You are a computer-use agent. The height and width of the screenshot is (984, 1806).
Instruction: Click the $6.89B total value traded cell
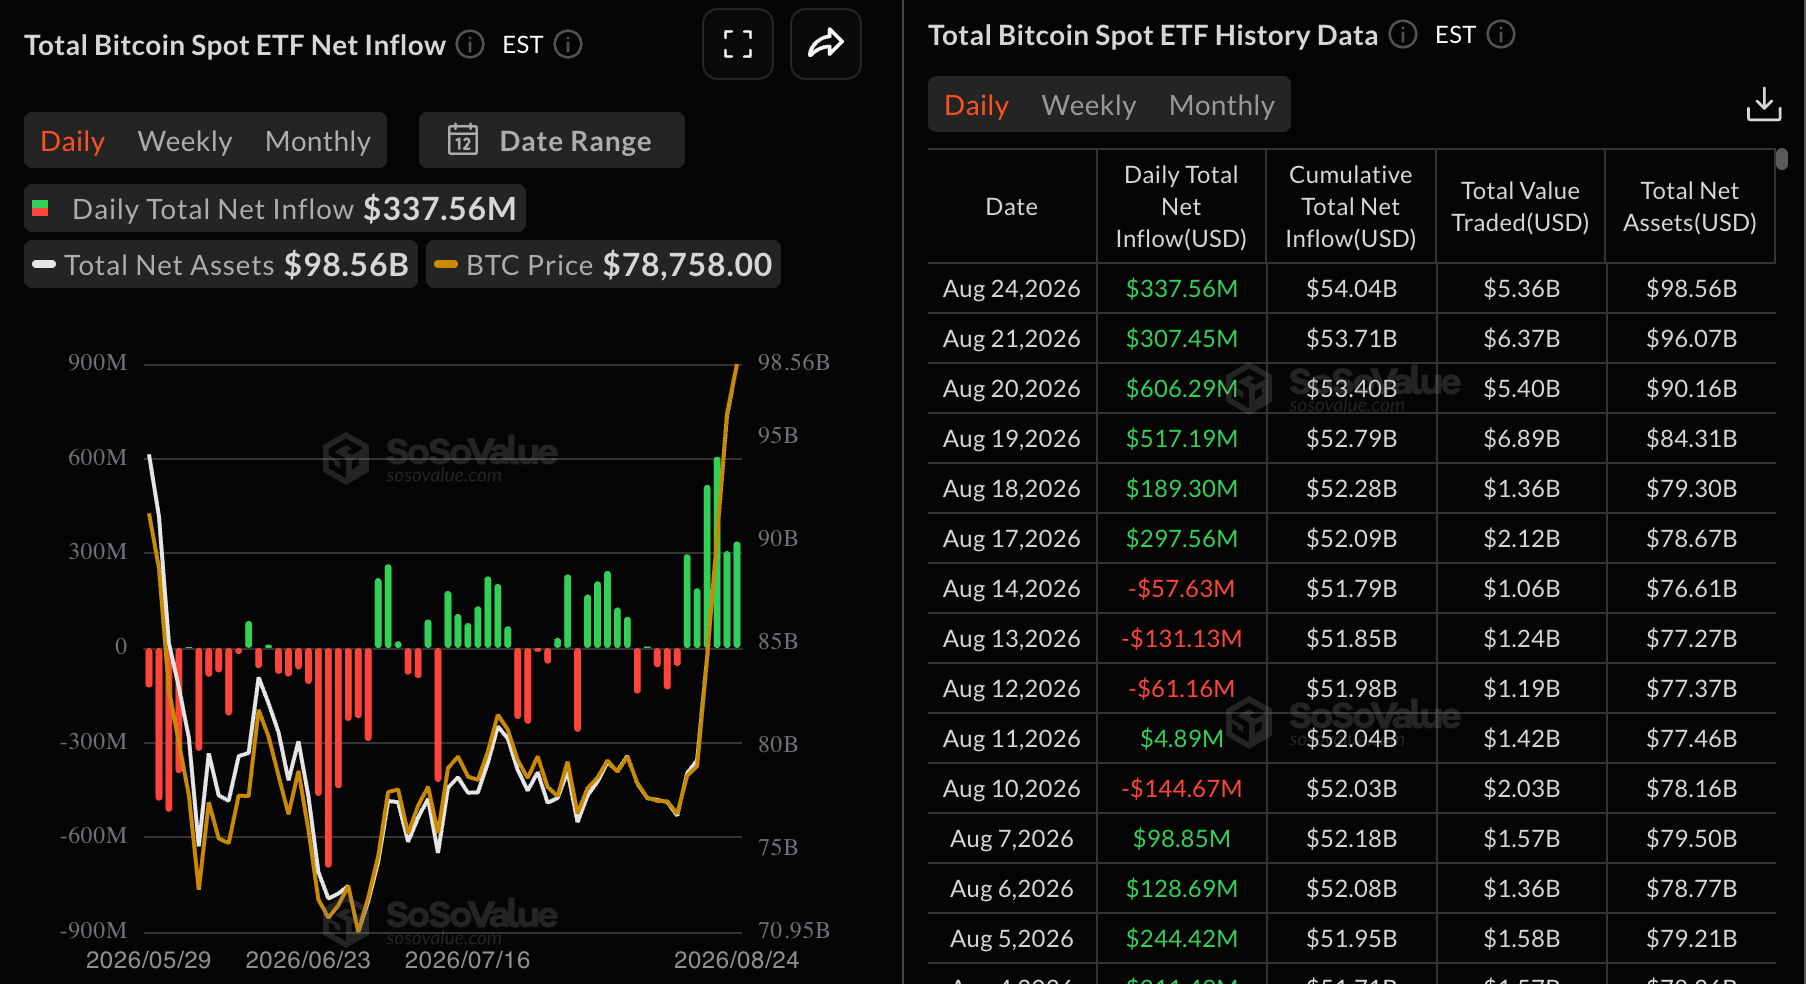pos(1522,439)
